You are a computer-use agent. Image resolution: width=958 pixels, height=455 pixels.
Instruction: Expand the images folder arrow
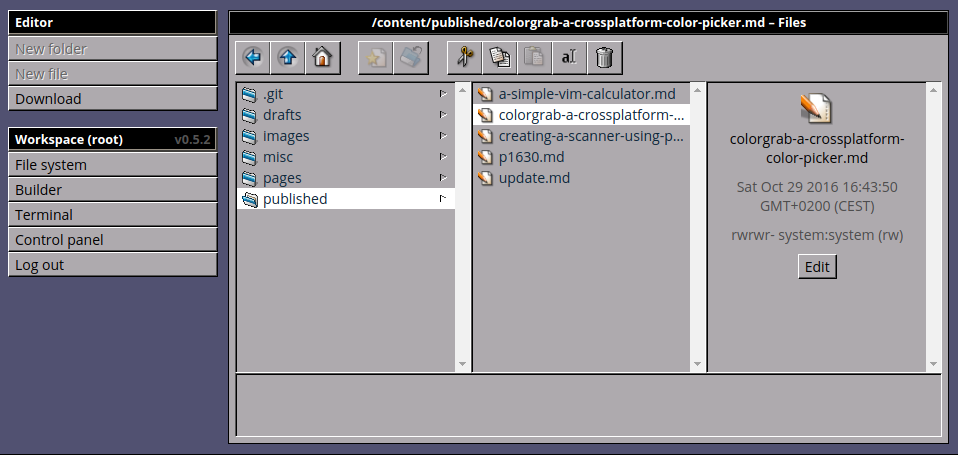click(443, 136)
